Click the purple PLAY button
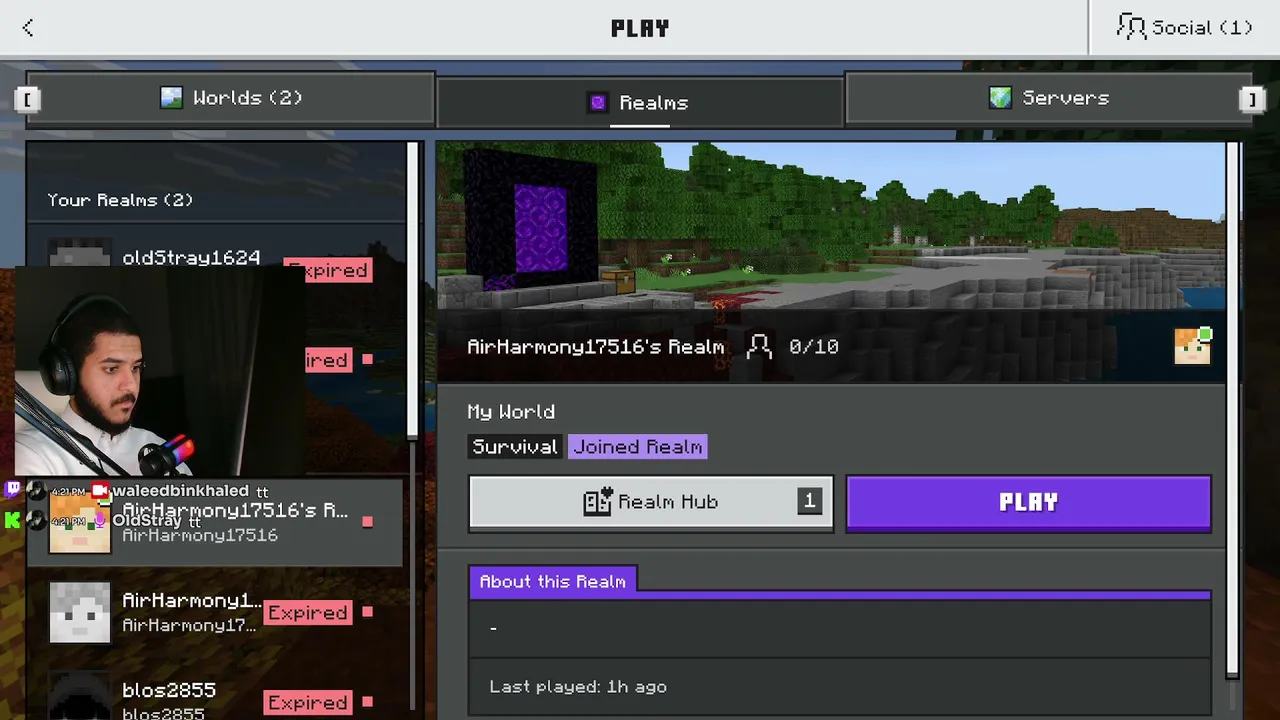1280x720 pixels. (1029, 502)
